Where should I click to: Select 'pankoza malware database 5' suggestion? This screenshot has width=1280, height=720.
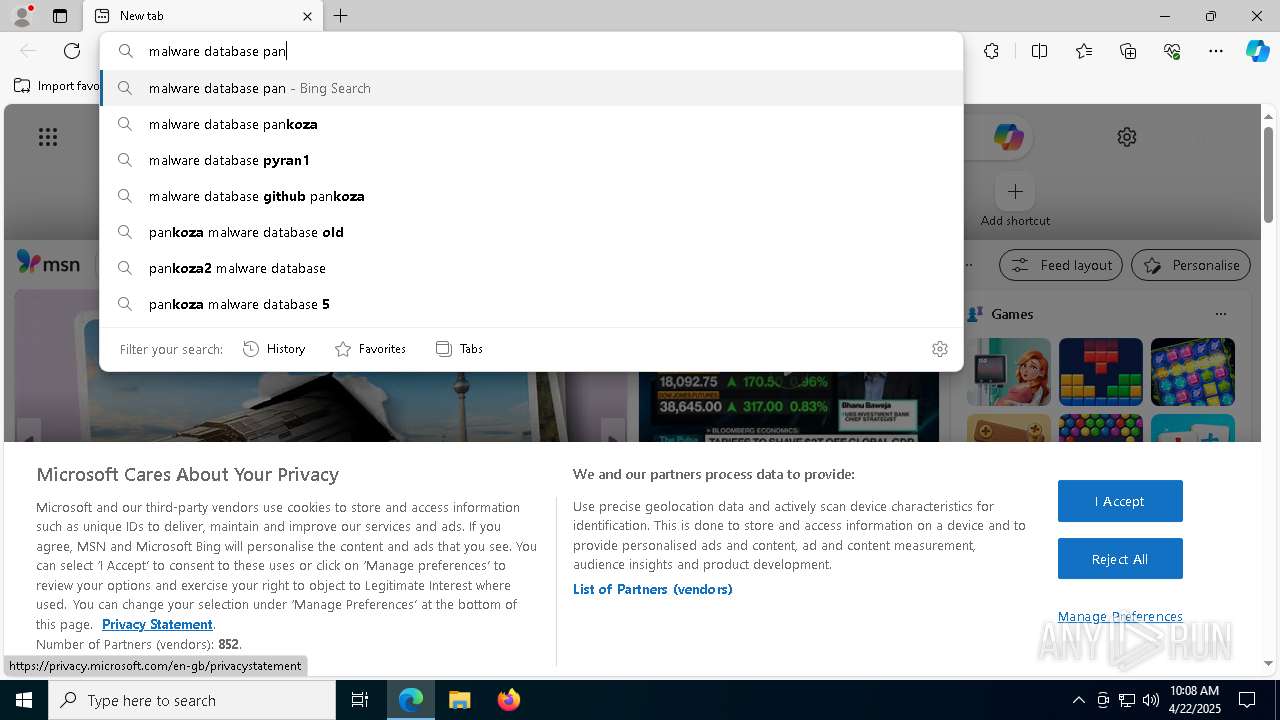(531, 304)
